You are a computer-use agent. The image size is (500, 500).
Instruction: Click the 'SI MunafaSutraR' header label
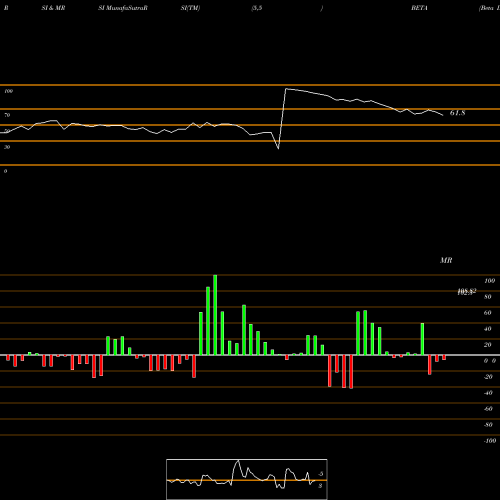123,8
